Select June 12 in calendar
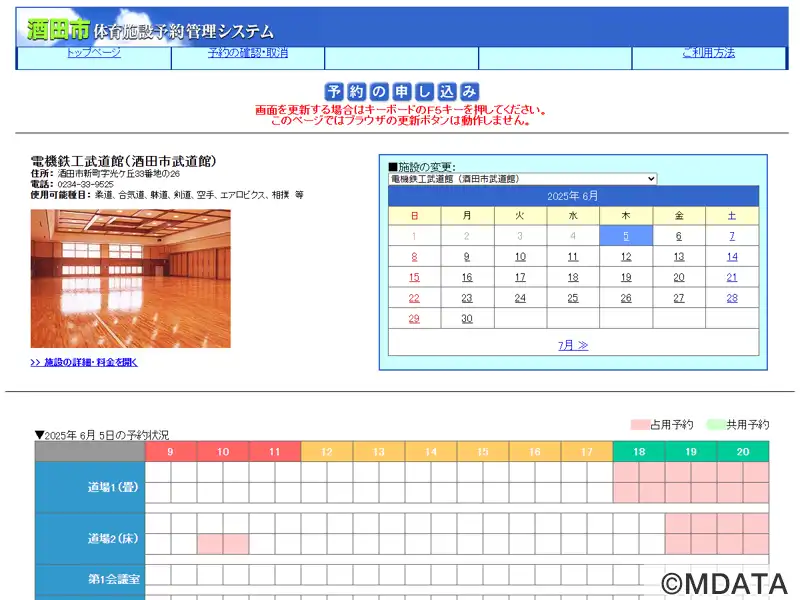 pos(626,257)
